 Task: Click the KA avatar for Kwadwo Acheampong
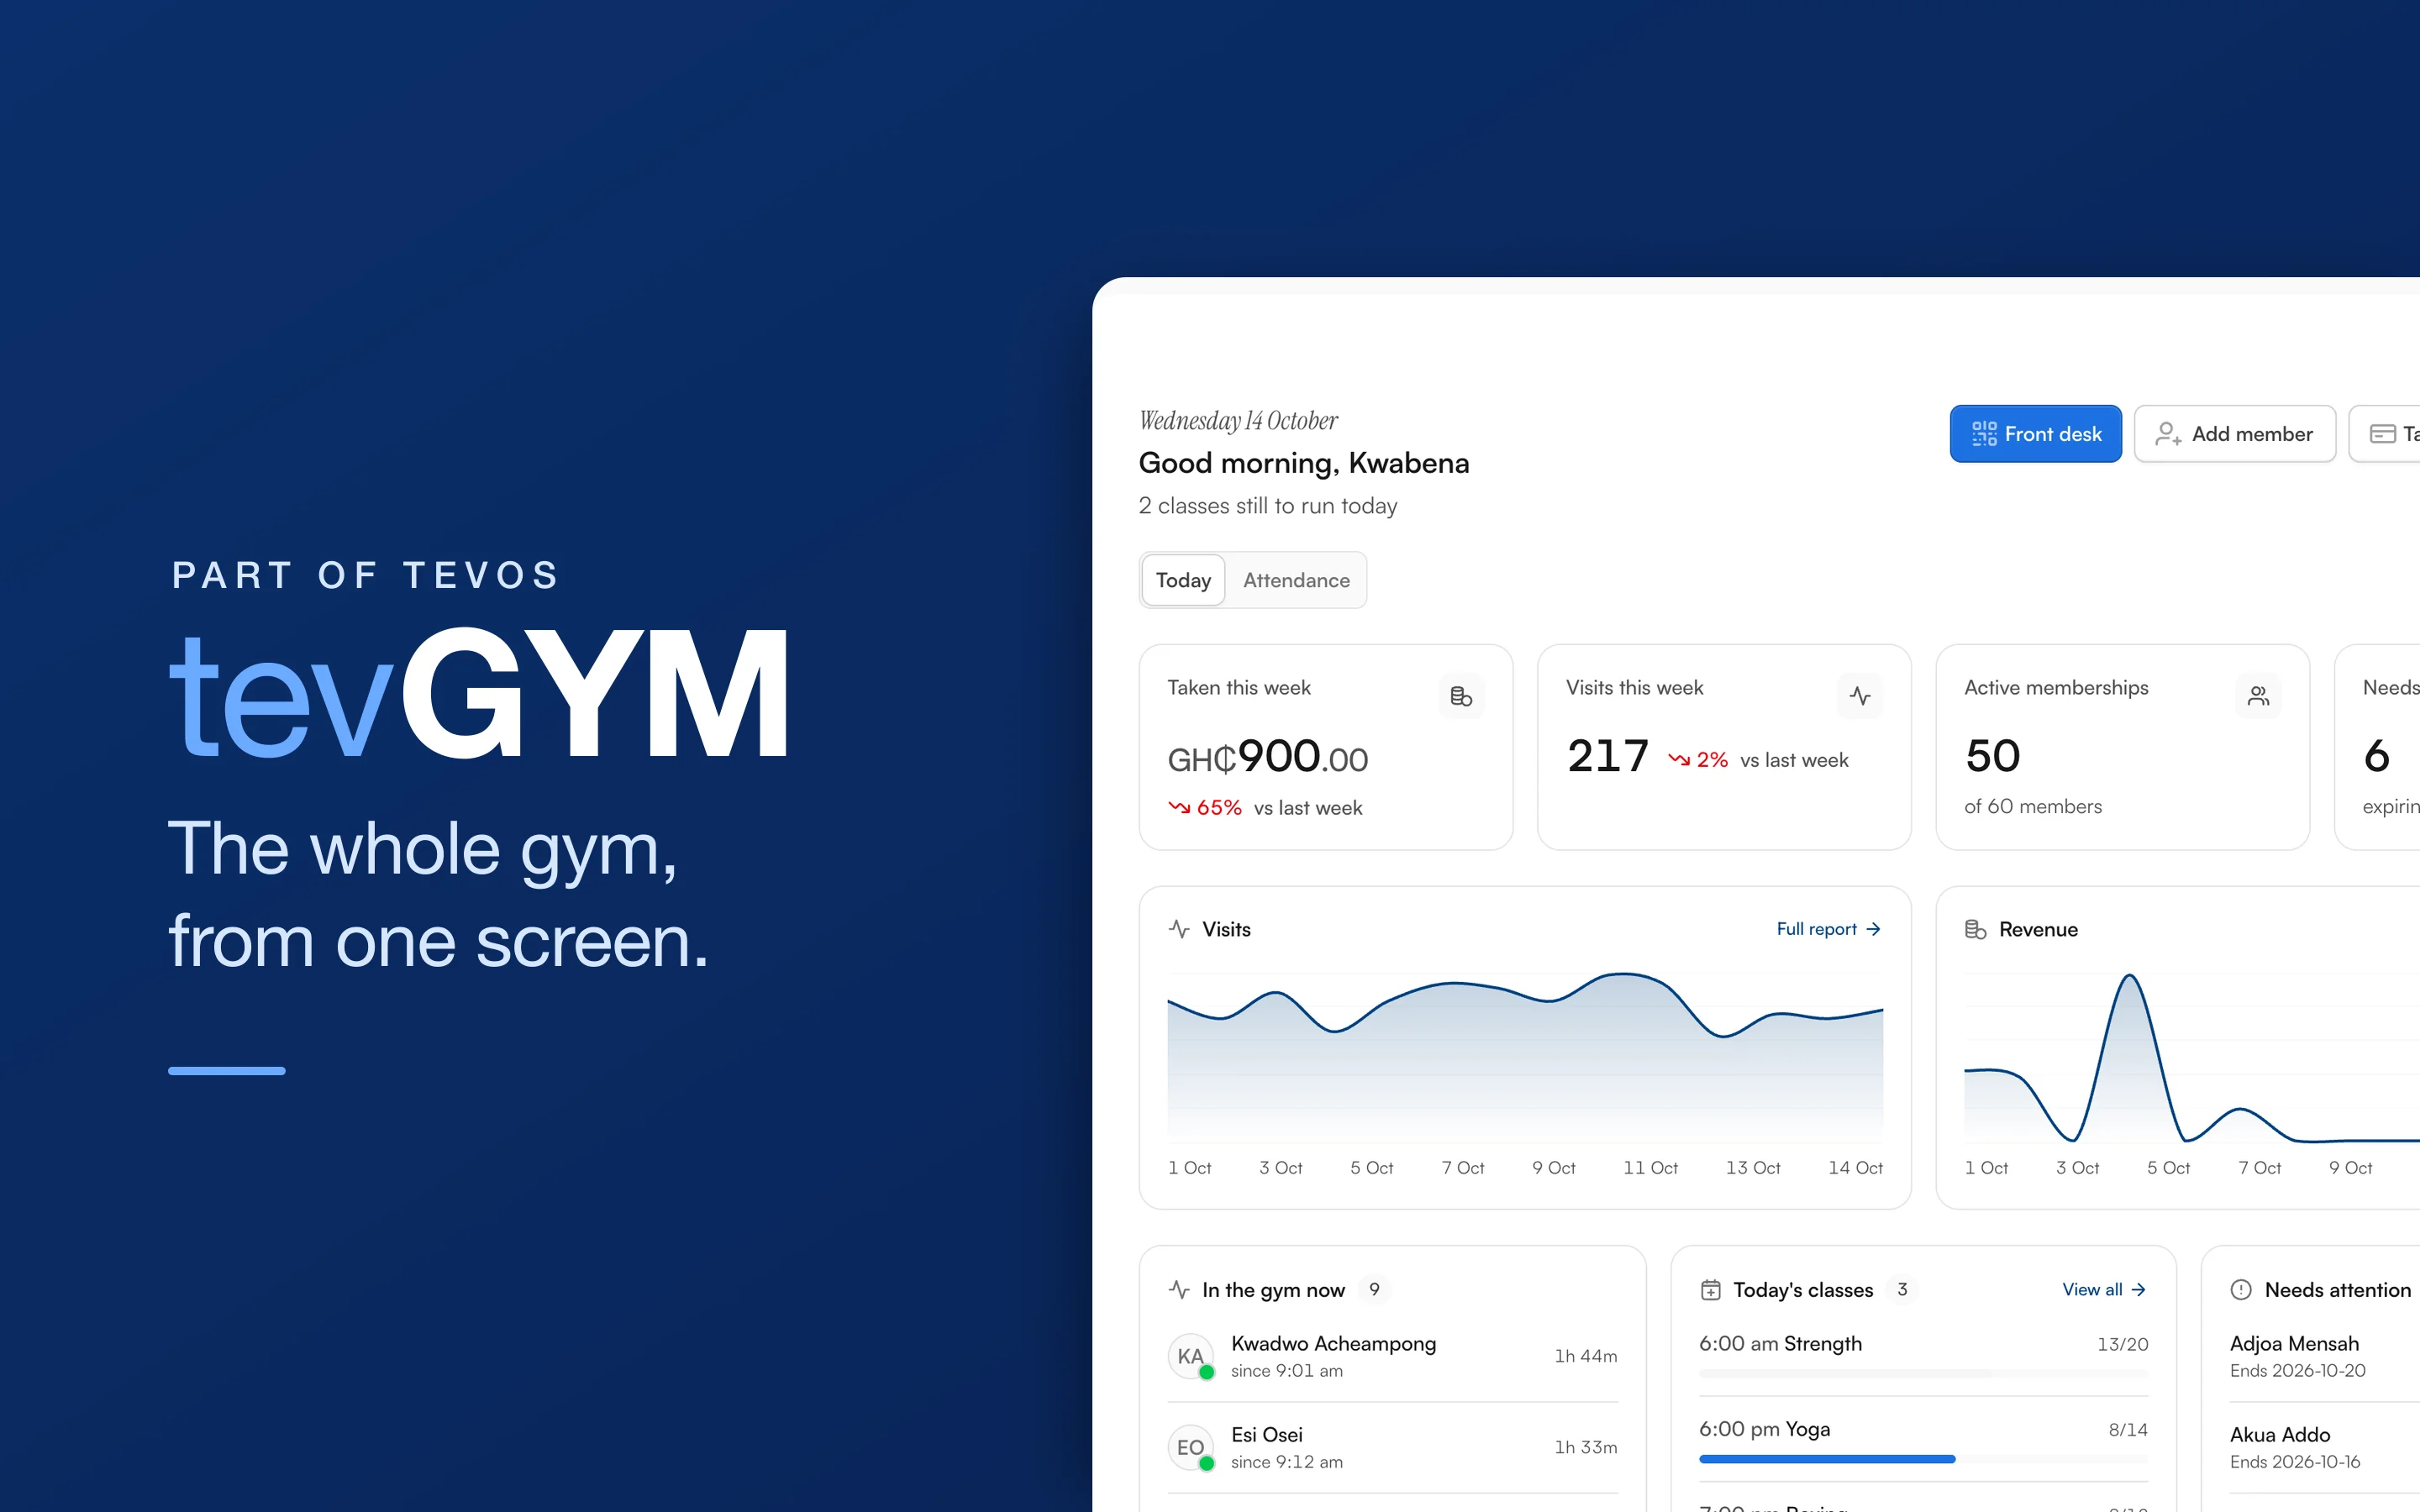click(1191, 1356)
